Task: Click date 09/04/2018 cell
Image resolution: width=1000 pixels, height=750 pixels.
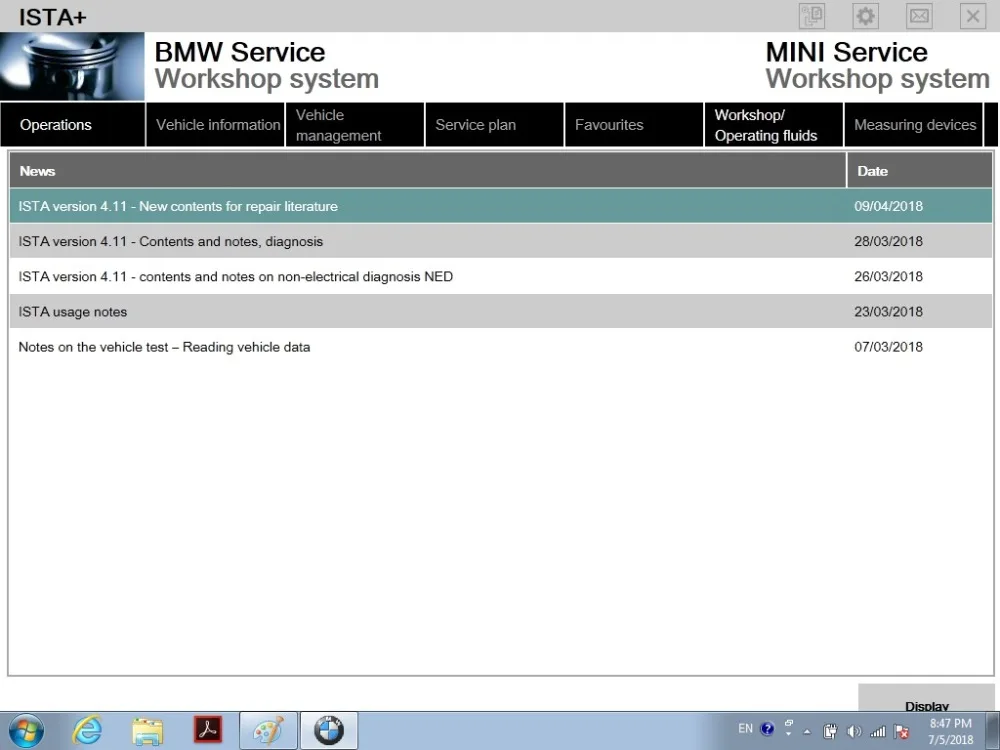Action: tap(888, 206)
